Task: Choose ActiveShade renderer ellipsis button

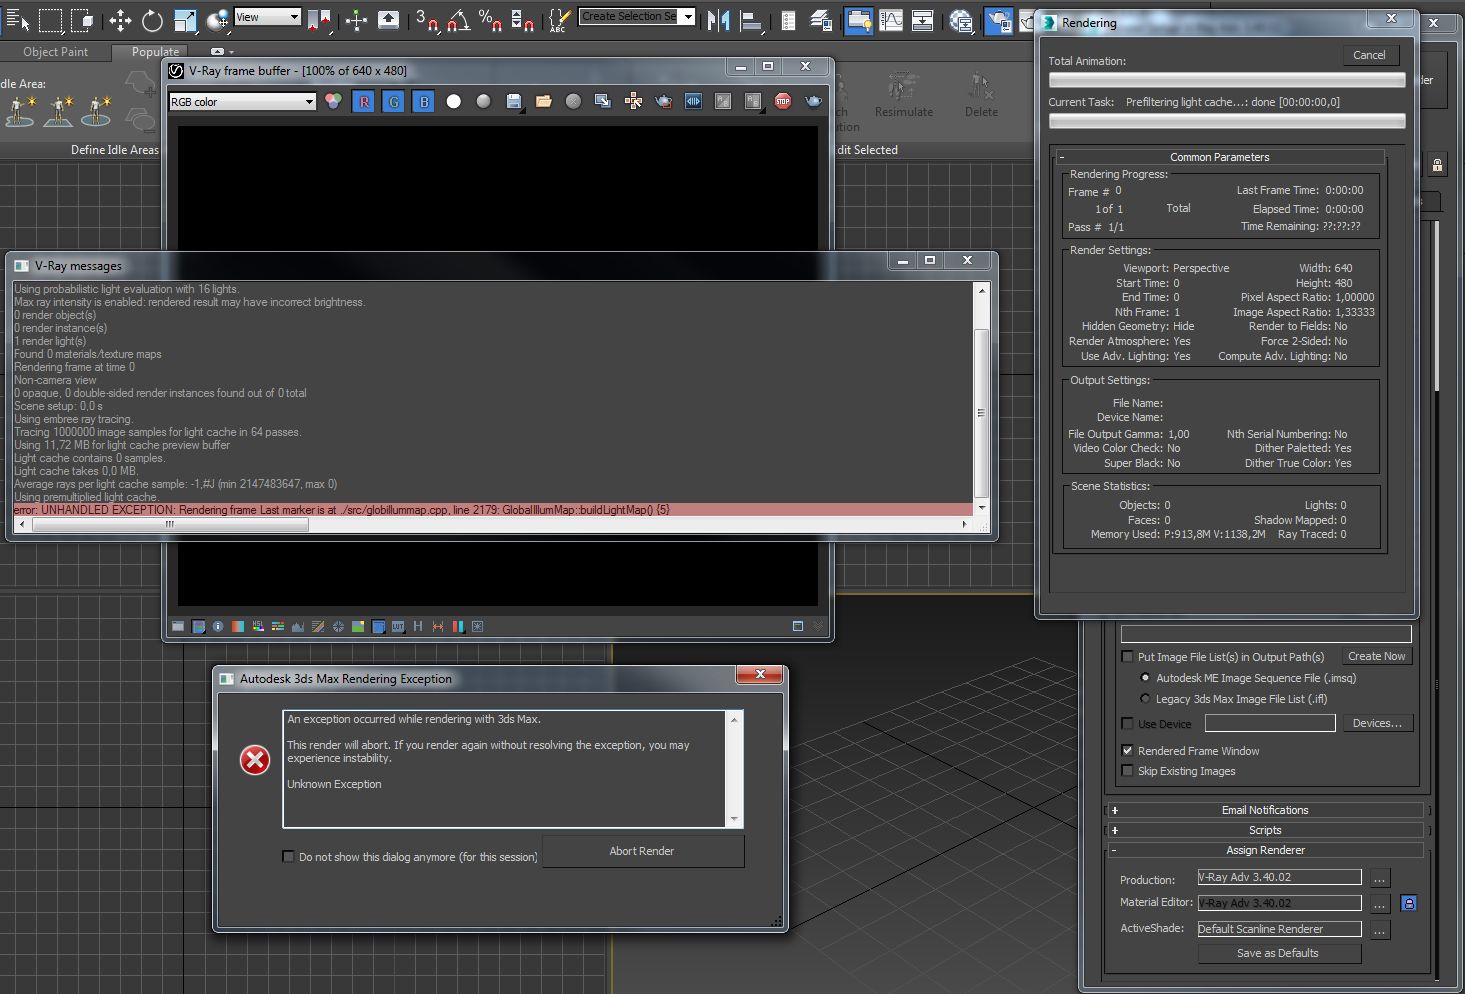Action: coord(1380,930)
